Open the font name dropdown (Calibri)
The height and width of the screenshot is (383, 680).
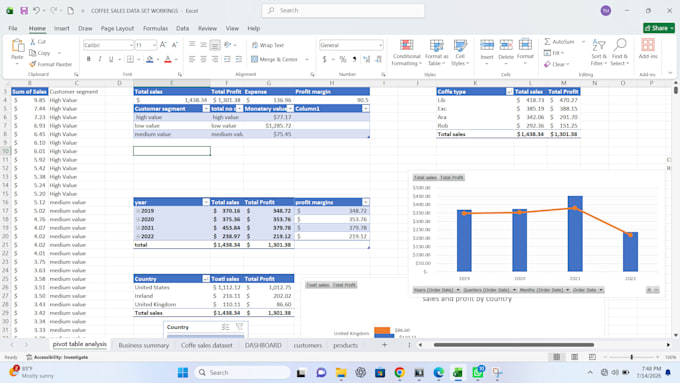pyautogui.click(x=131, y=45)
